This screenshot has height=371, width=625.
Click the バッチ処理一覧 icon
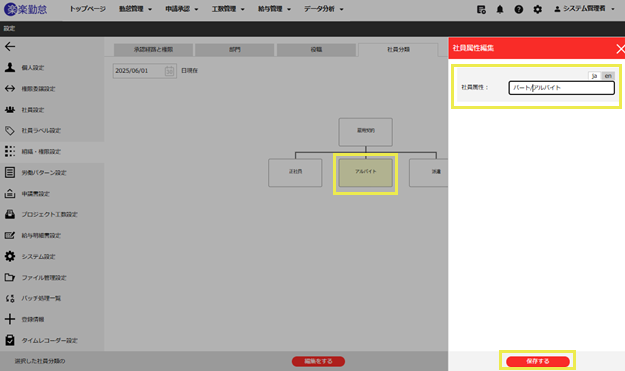click(x=10, y=298)
